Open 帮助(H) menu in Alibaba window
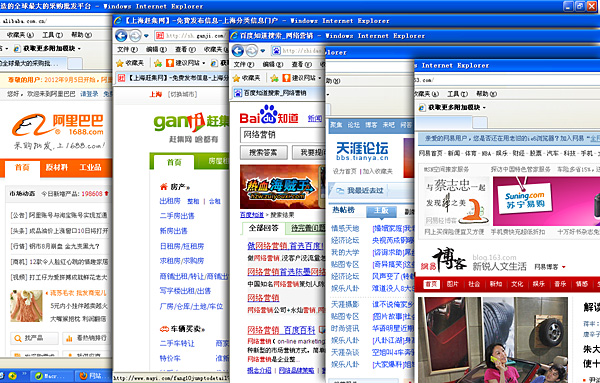600x383 pixels. pyautogui.click(x=82, y=35)
